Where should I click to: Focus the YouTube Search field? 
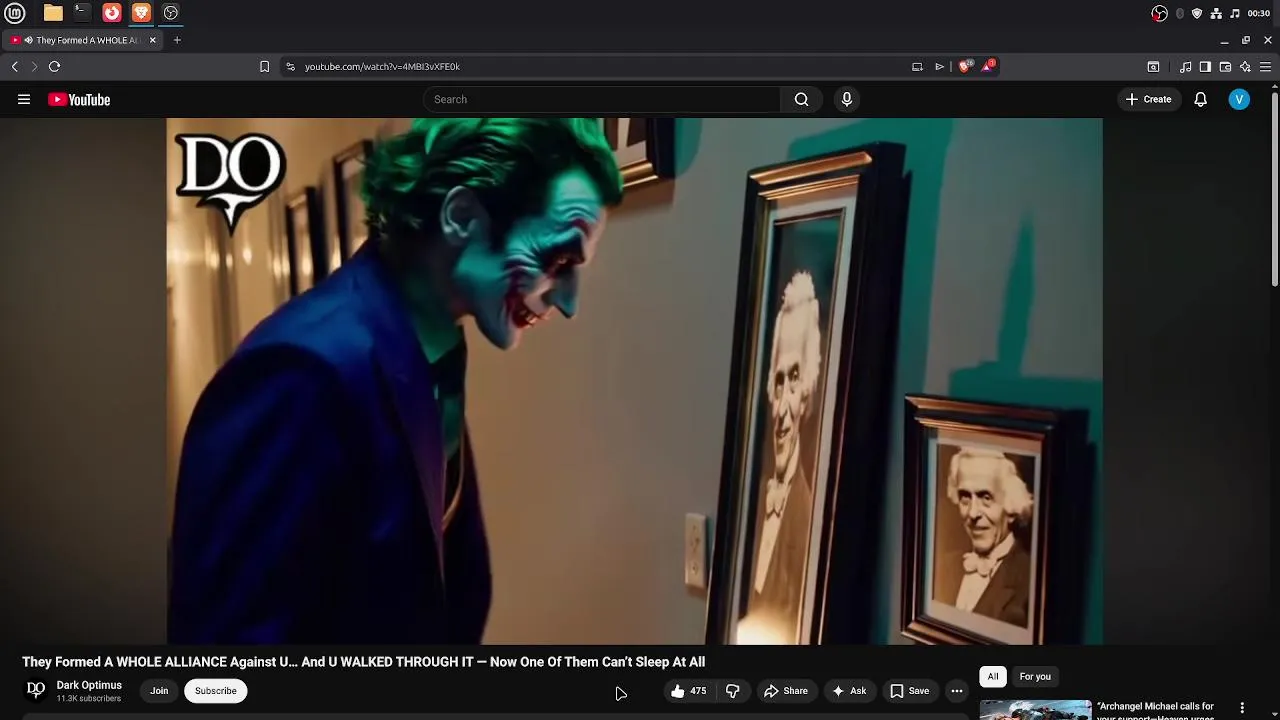click(x=602, y=99)
